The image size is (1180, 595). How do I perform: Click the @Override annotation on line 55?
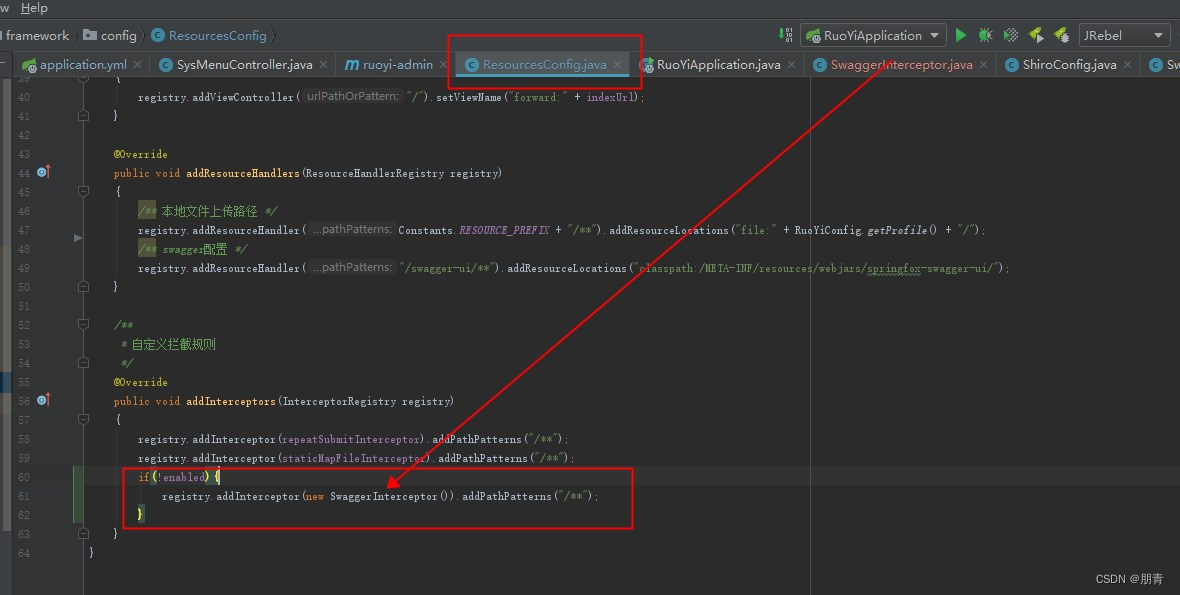click(141, 382)
